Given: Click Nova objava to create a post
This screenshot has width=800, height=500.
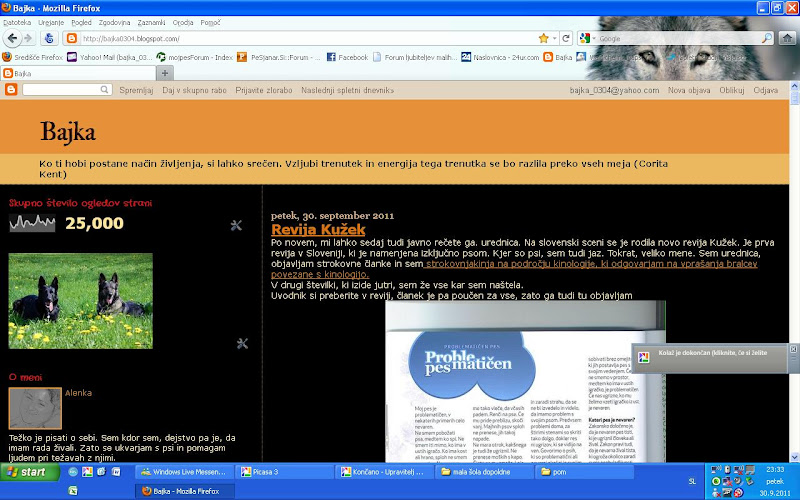Looking at the screenshot, I should click(689, 90).
